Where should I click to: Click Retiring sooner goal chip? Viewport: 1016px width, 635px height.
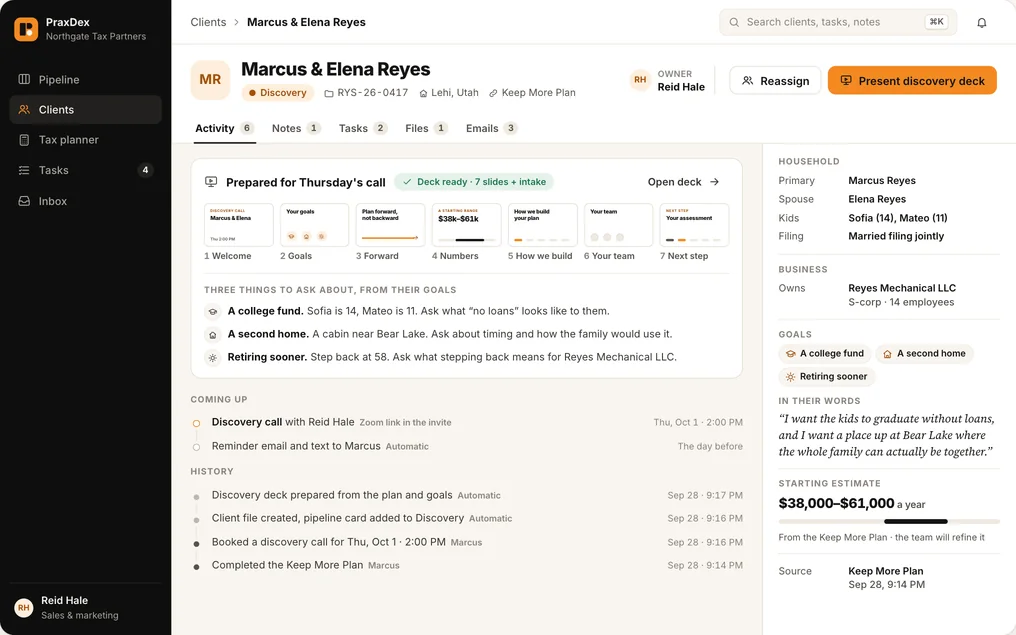click(x=827, y=376)
